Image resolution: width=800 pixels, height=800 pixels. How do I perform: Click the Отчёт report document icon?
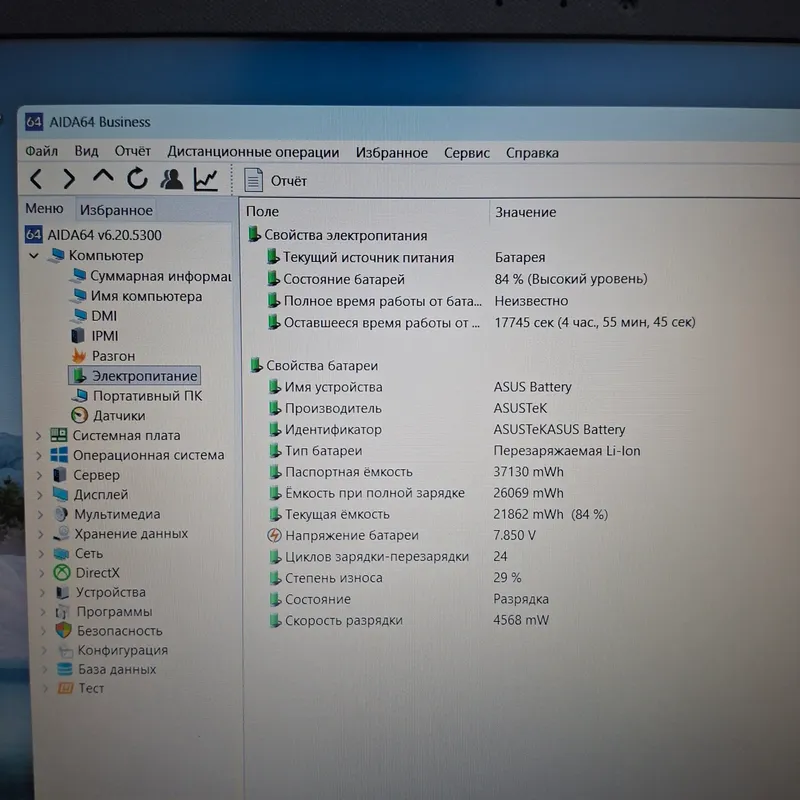(x=254, y=181)
